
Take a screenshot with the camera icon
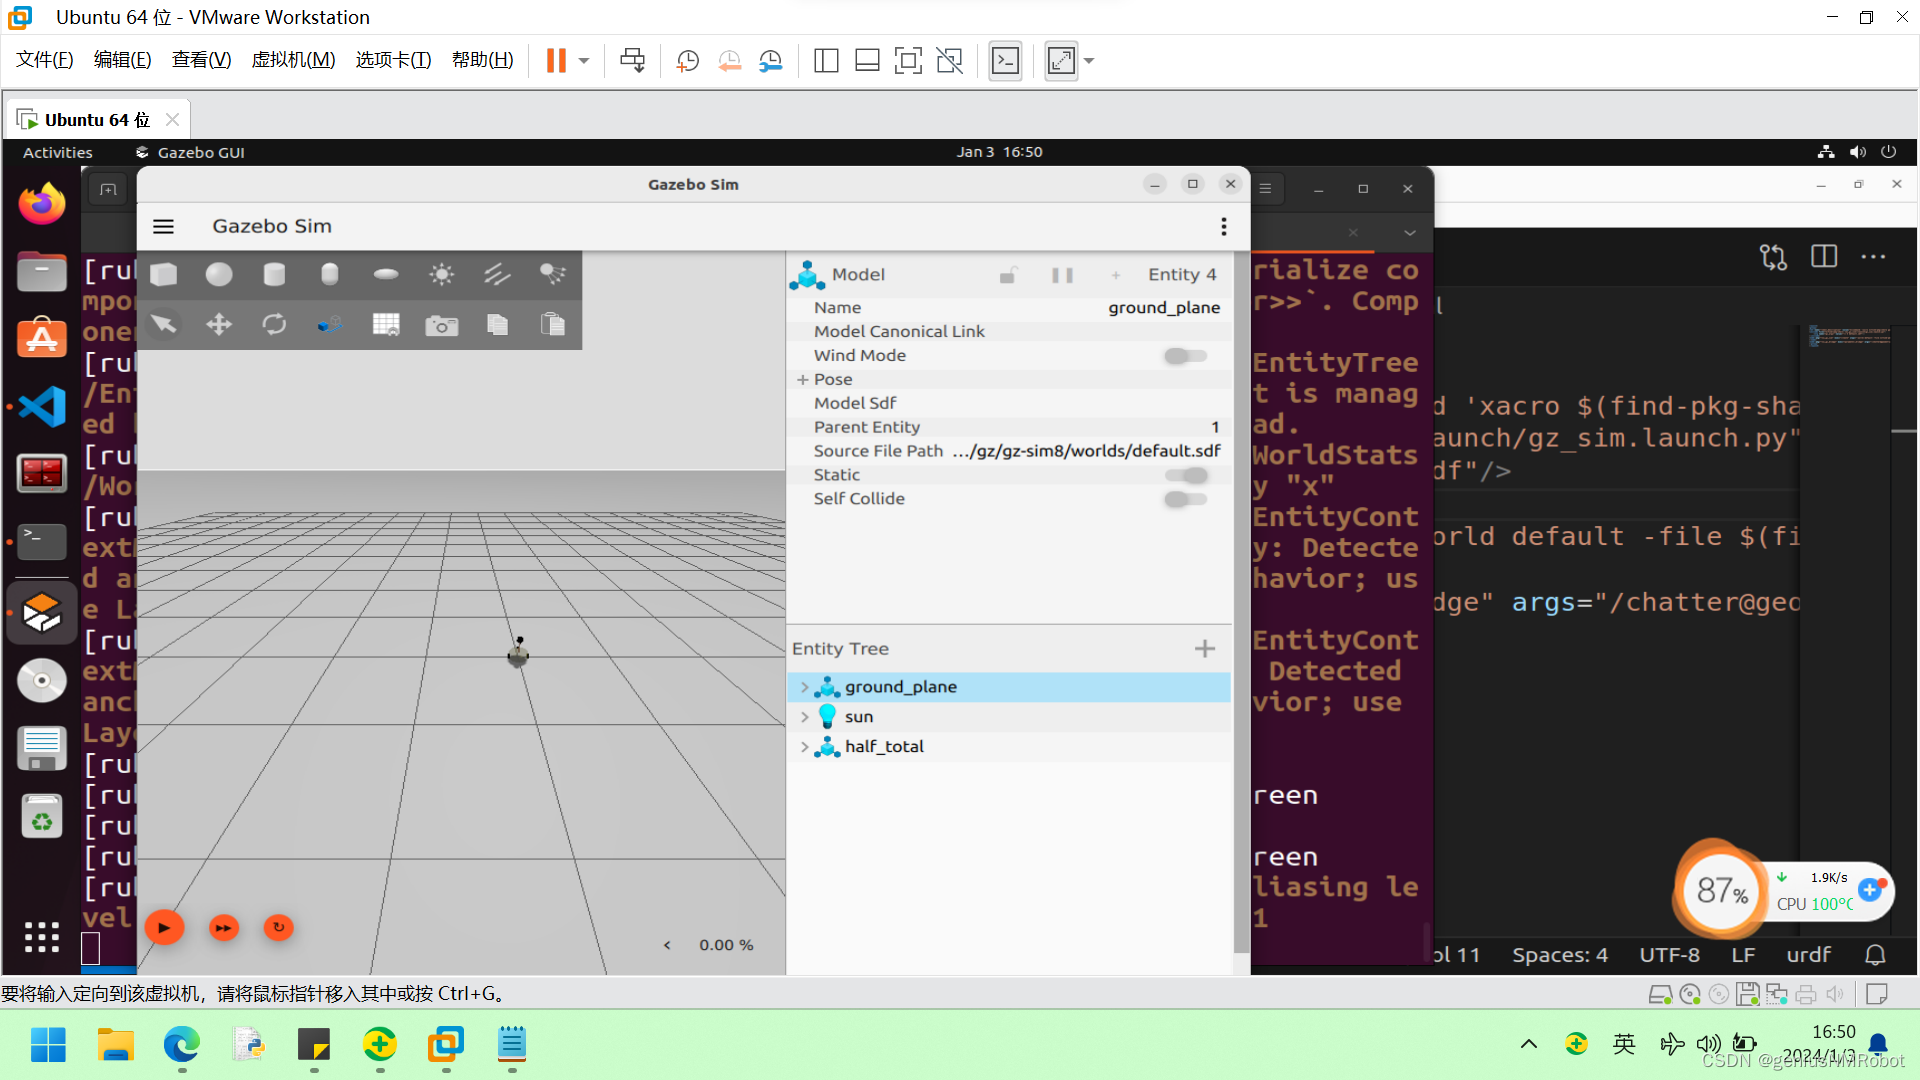click(441, 324)
